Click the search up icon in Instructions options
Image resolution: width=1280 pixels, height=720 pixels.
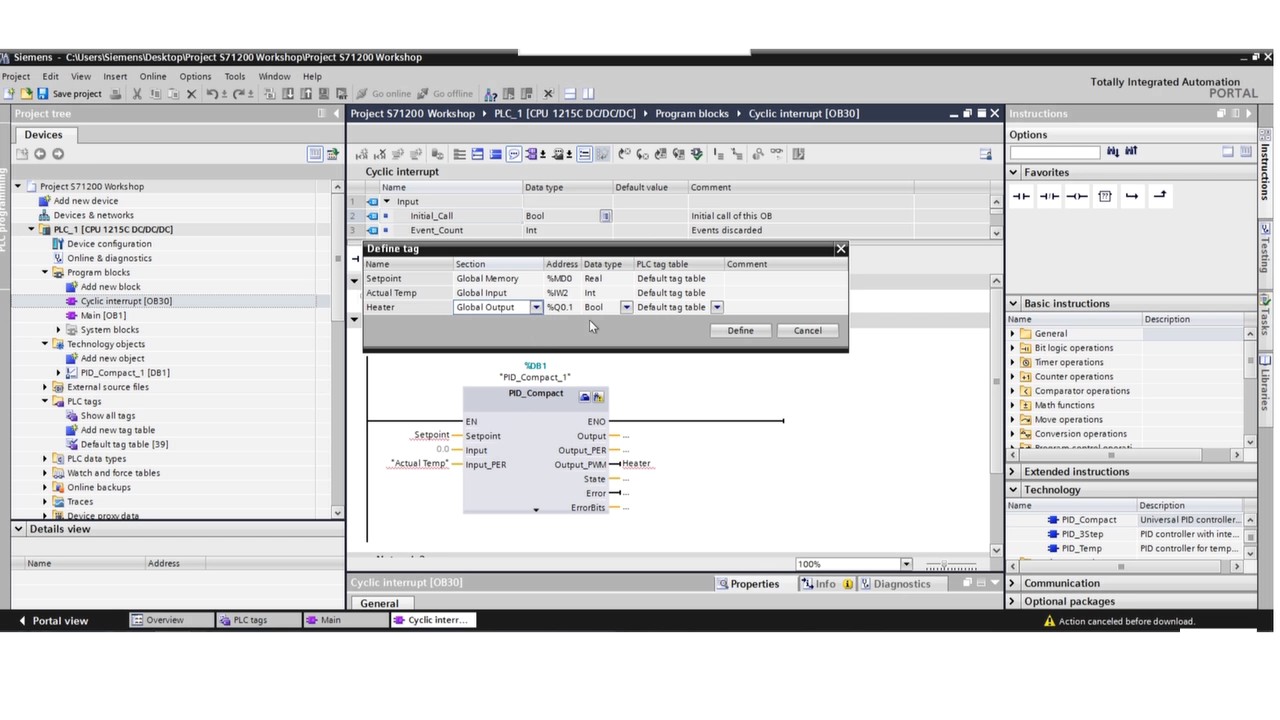pos(1131,152)
